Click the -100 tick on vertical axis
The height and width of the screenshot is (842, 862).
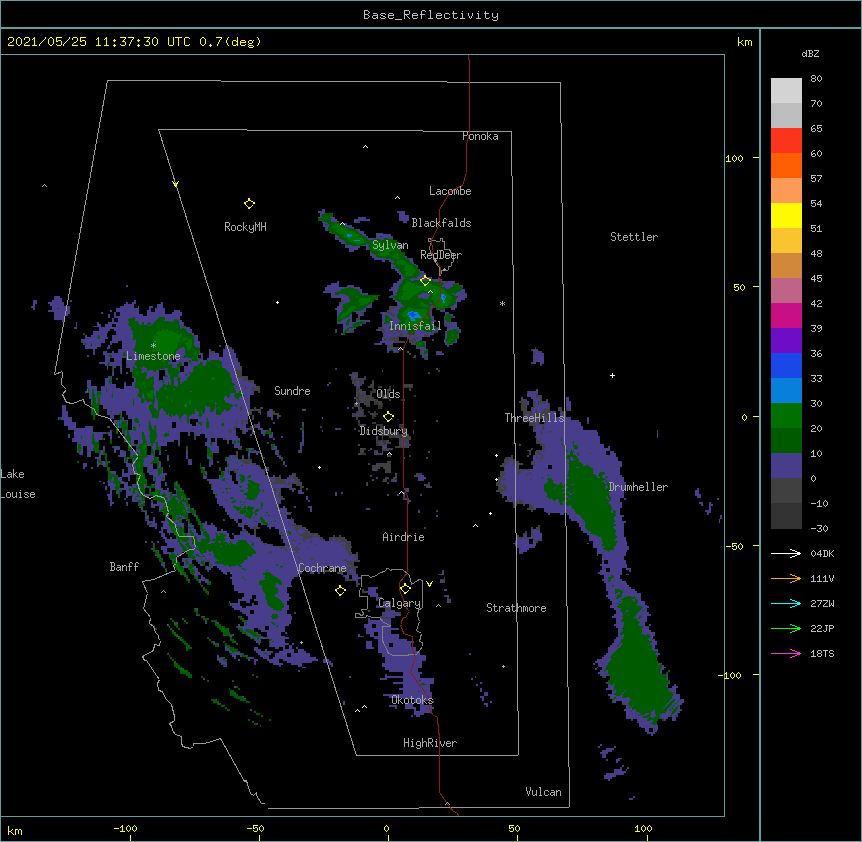tap(731, 675)
